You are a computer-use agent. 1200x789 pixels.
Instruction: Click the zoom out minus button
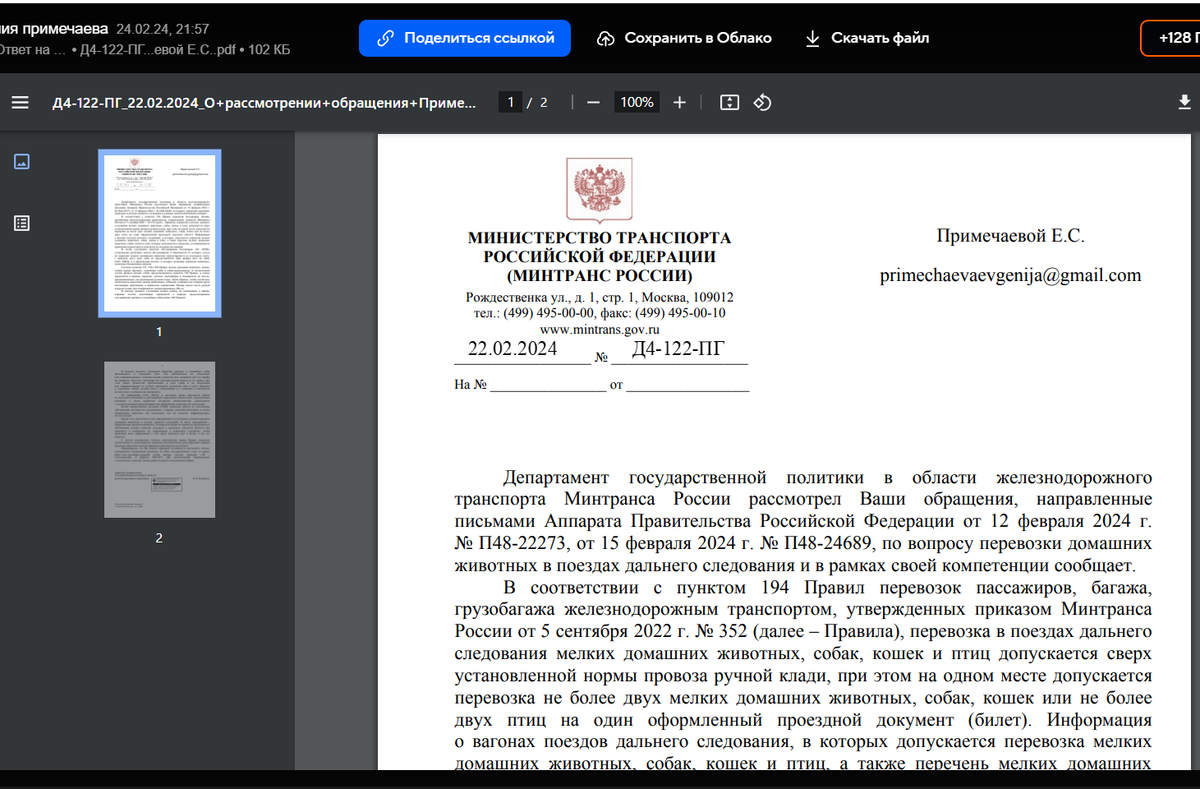(593, 102)
